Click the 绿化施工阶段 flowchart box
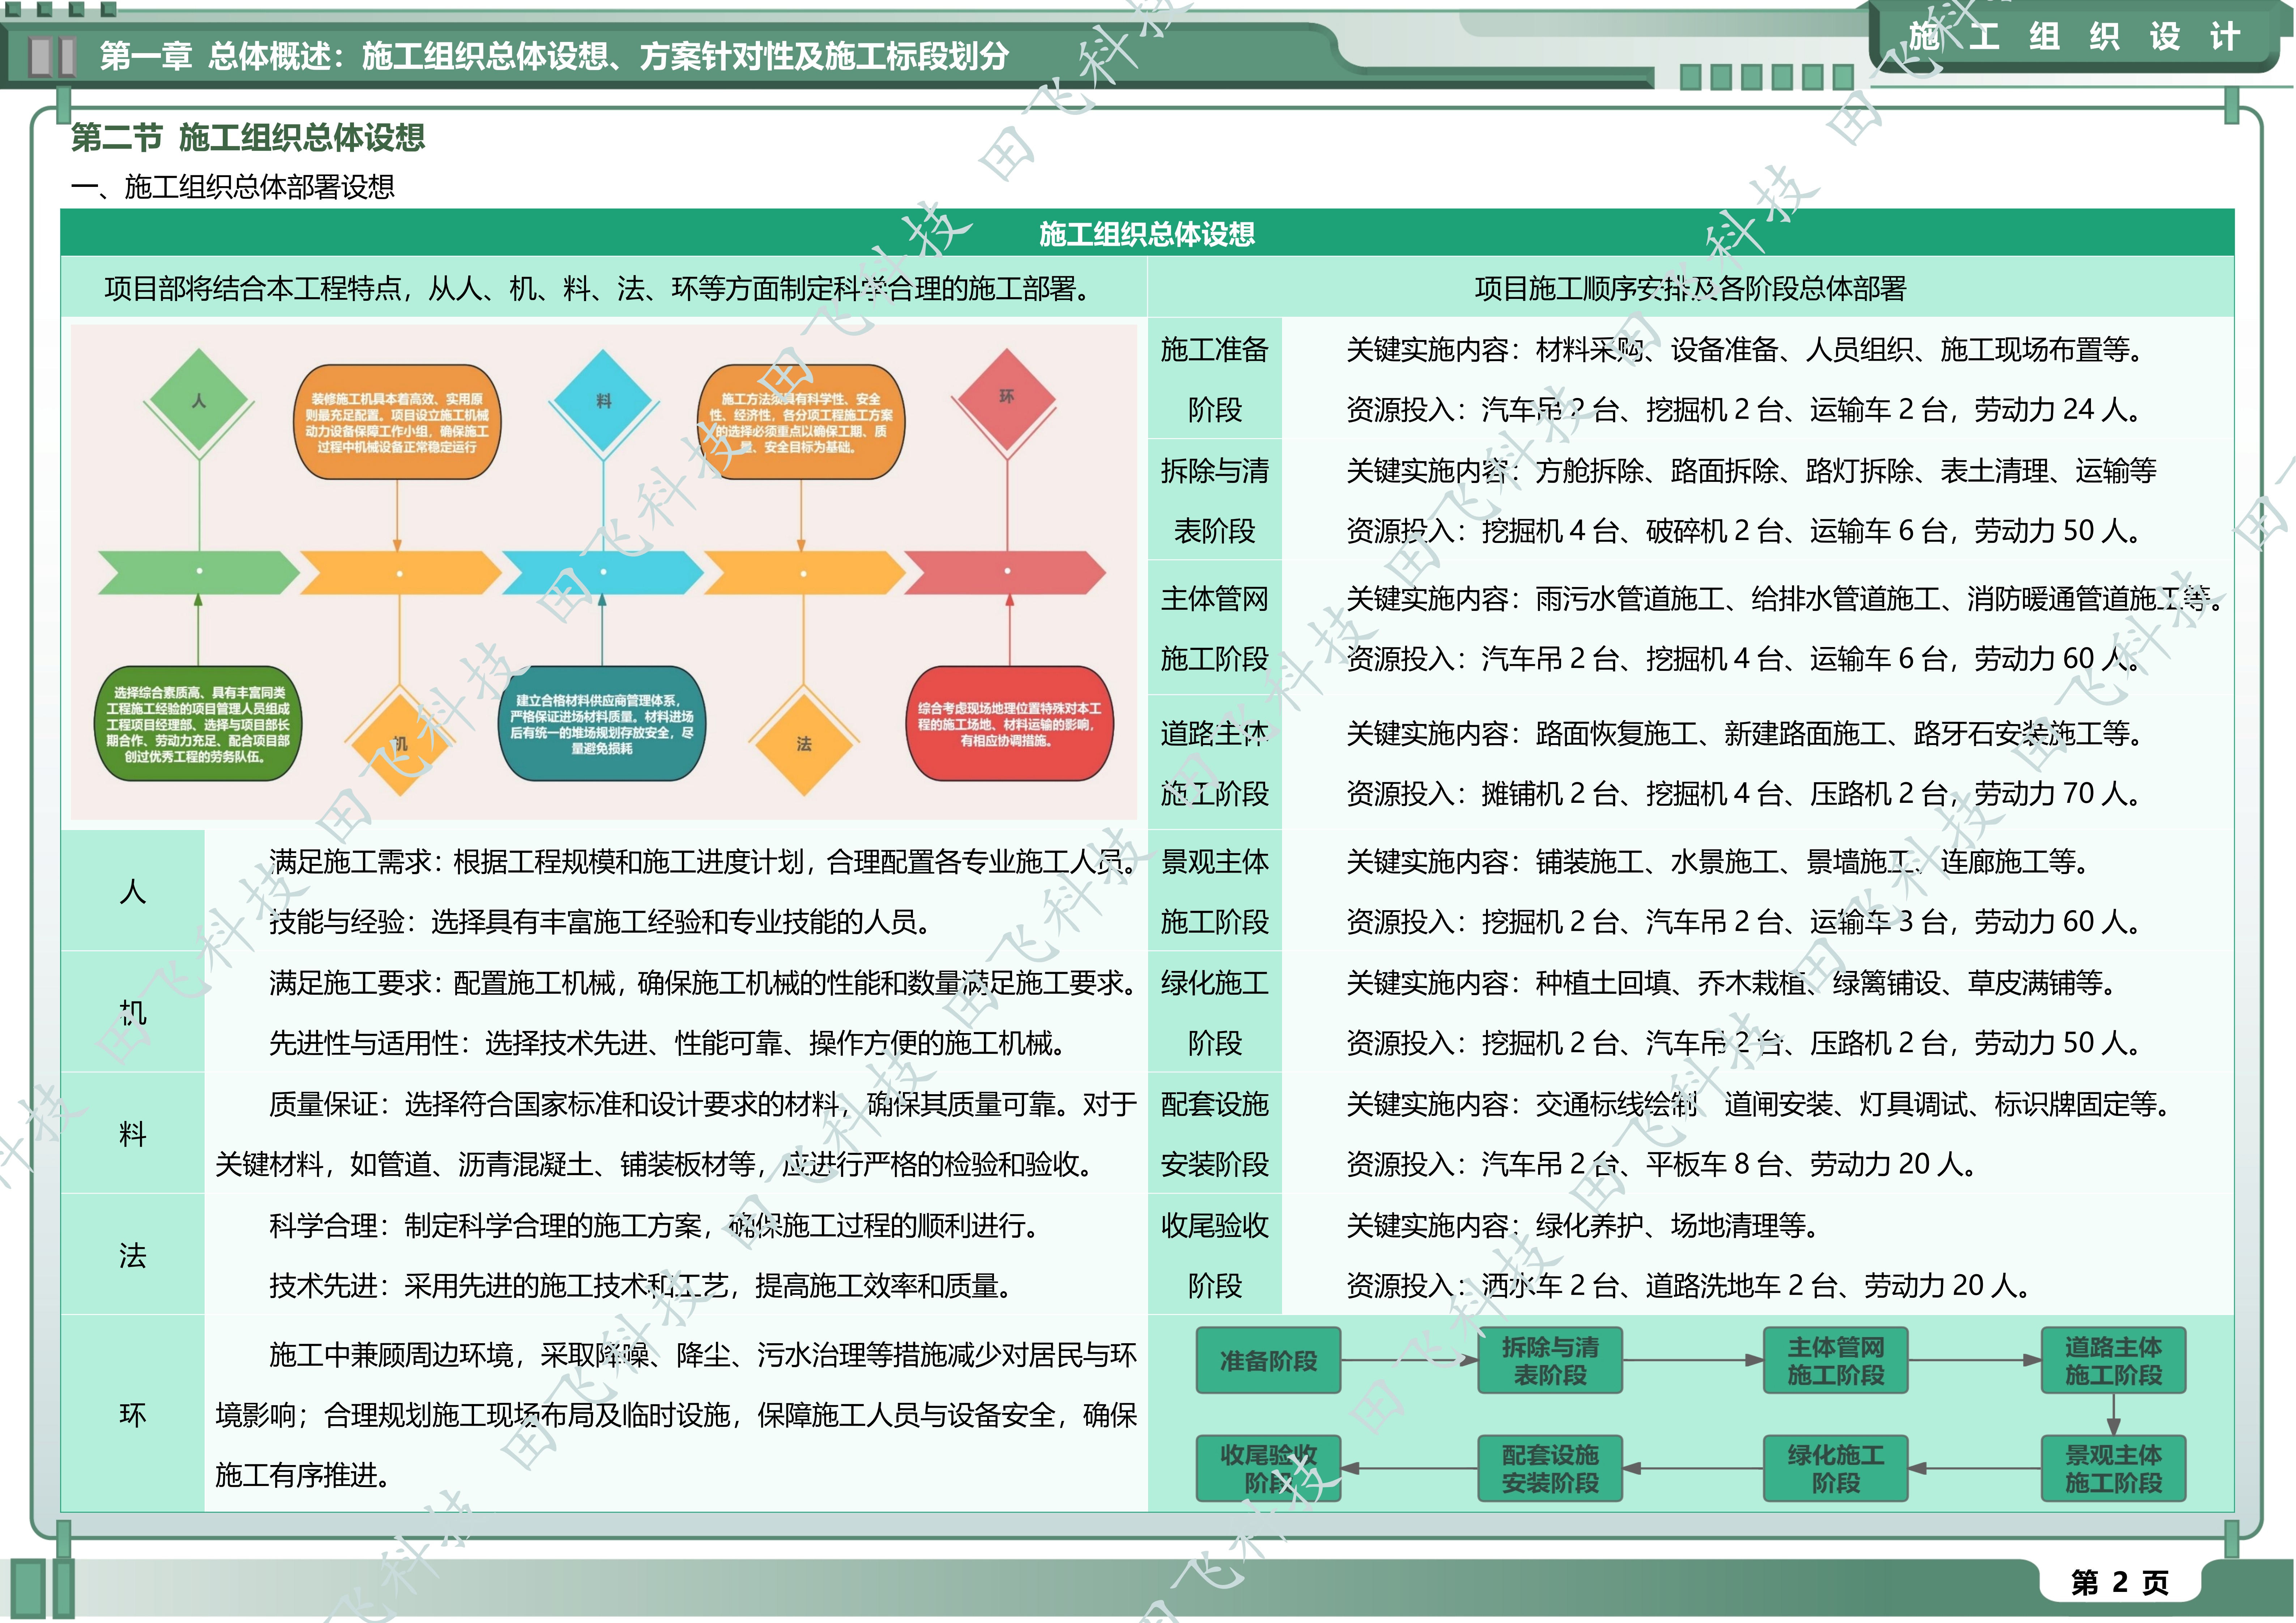 point(1836,1469)
